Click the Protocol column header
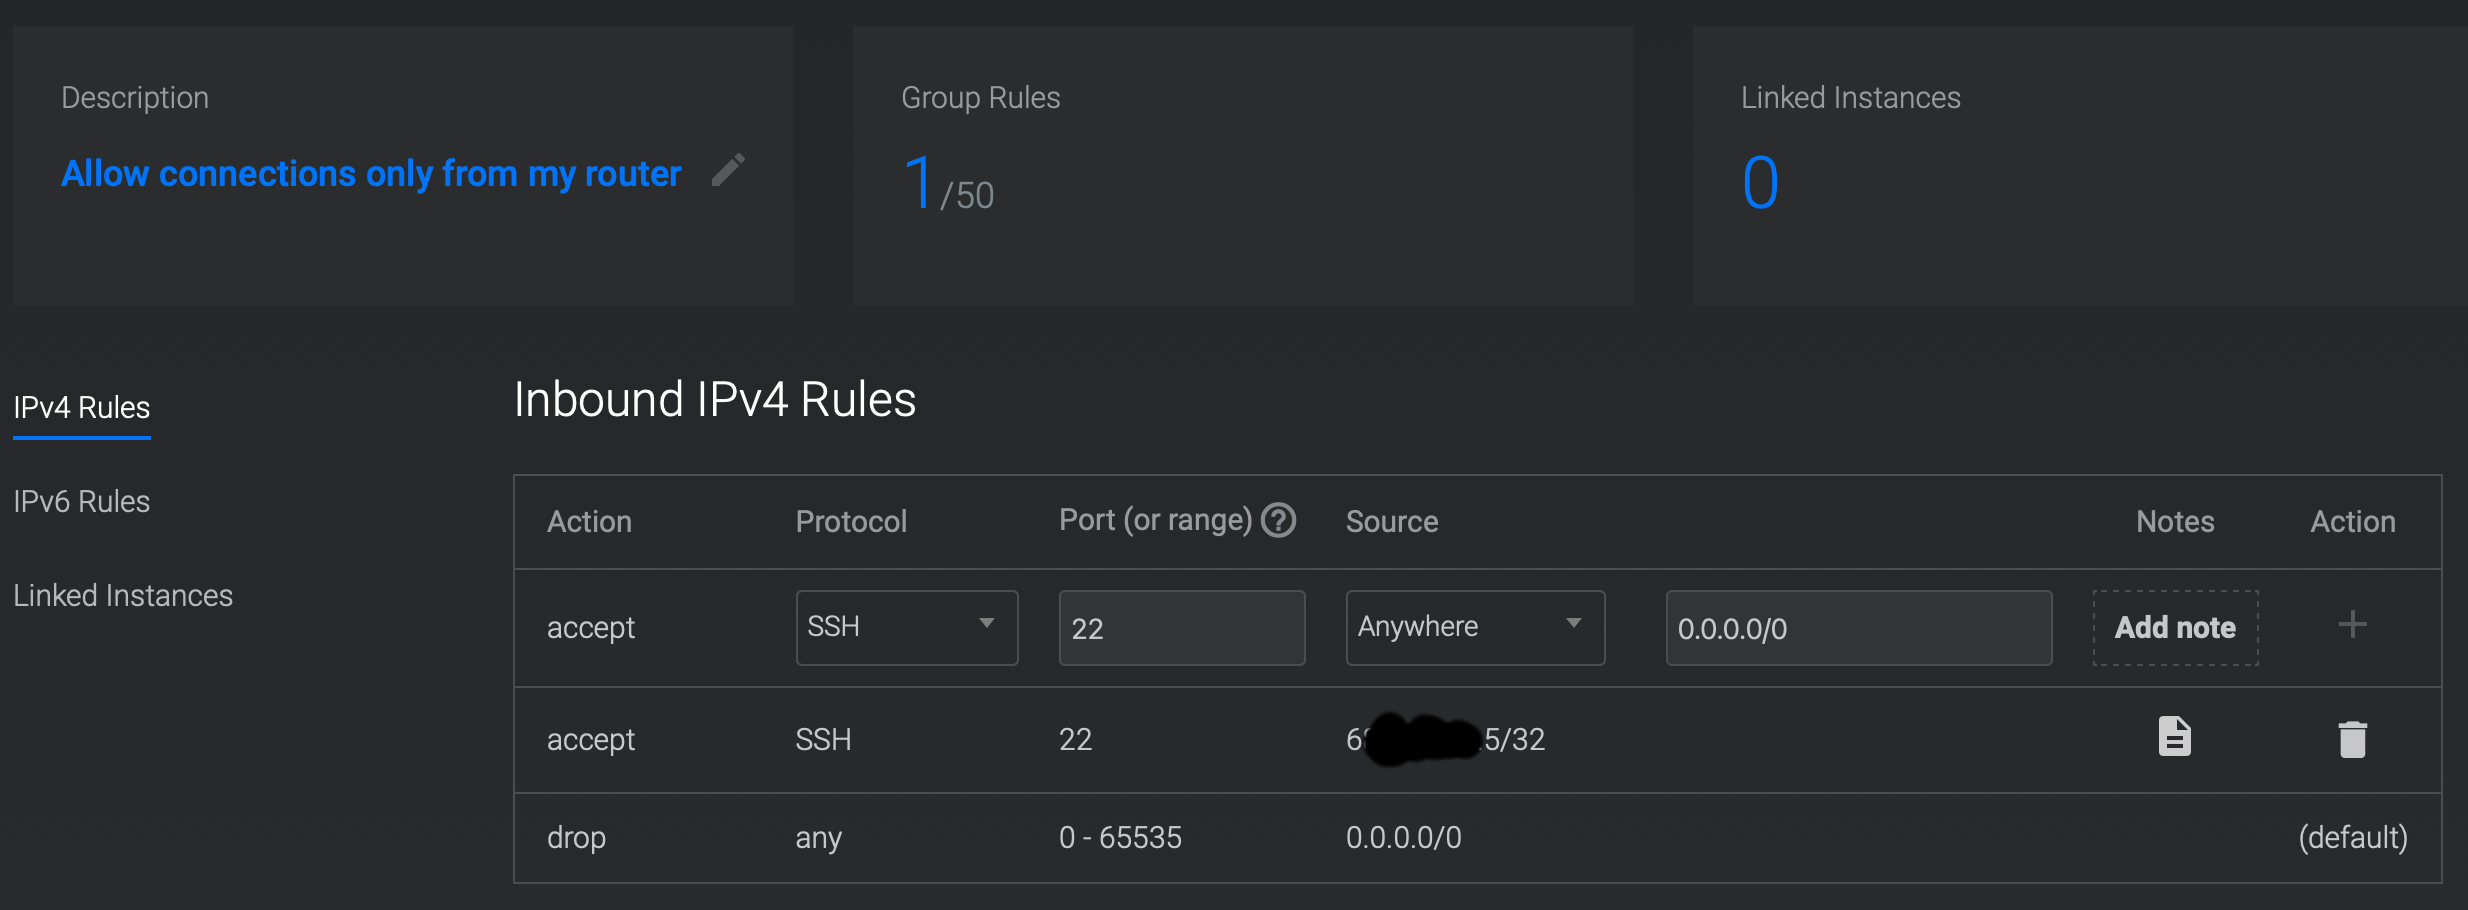Screen dimensions: 2468x910 point(851,522)
